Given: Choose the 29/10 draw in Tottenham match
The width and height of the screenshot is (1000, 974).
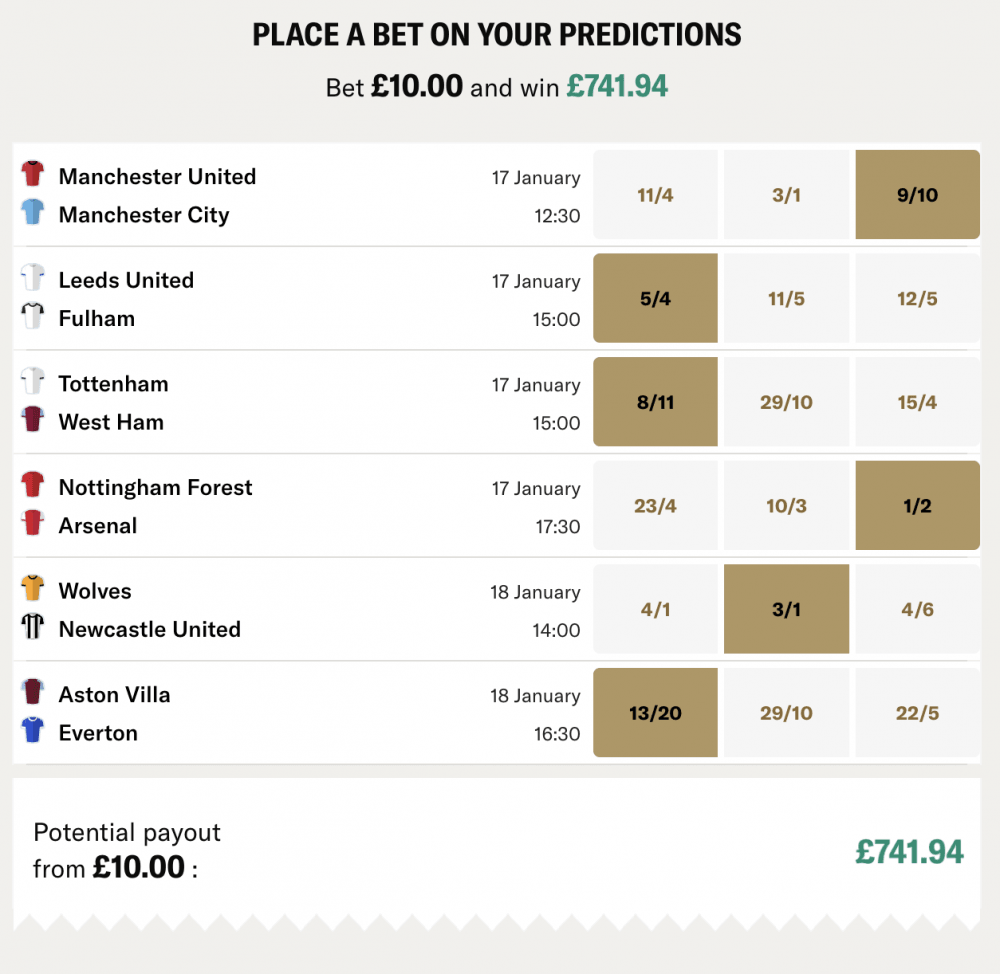Looking at the screenshot, I should click(x=786, y=401).
